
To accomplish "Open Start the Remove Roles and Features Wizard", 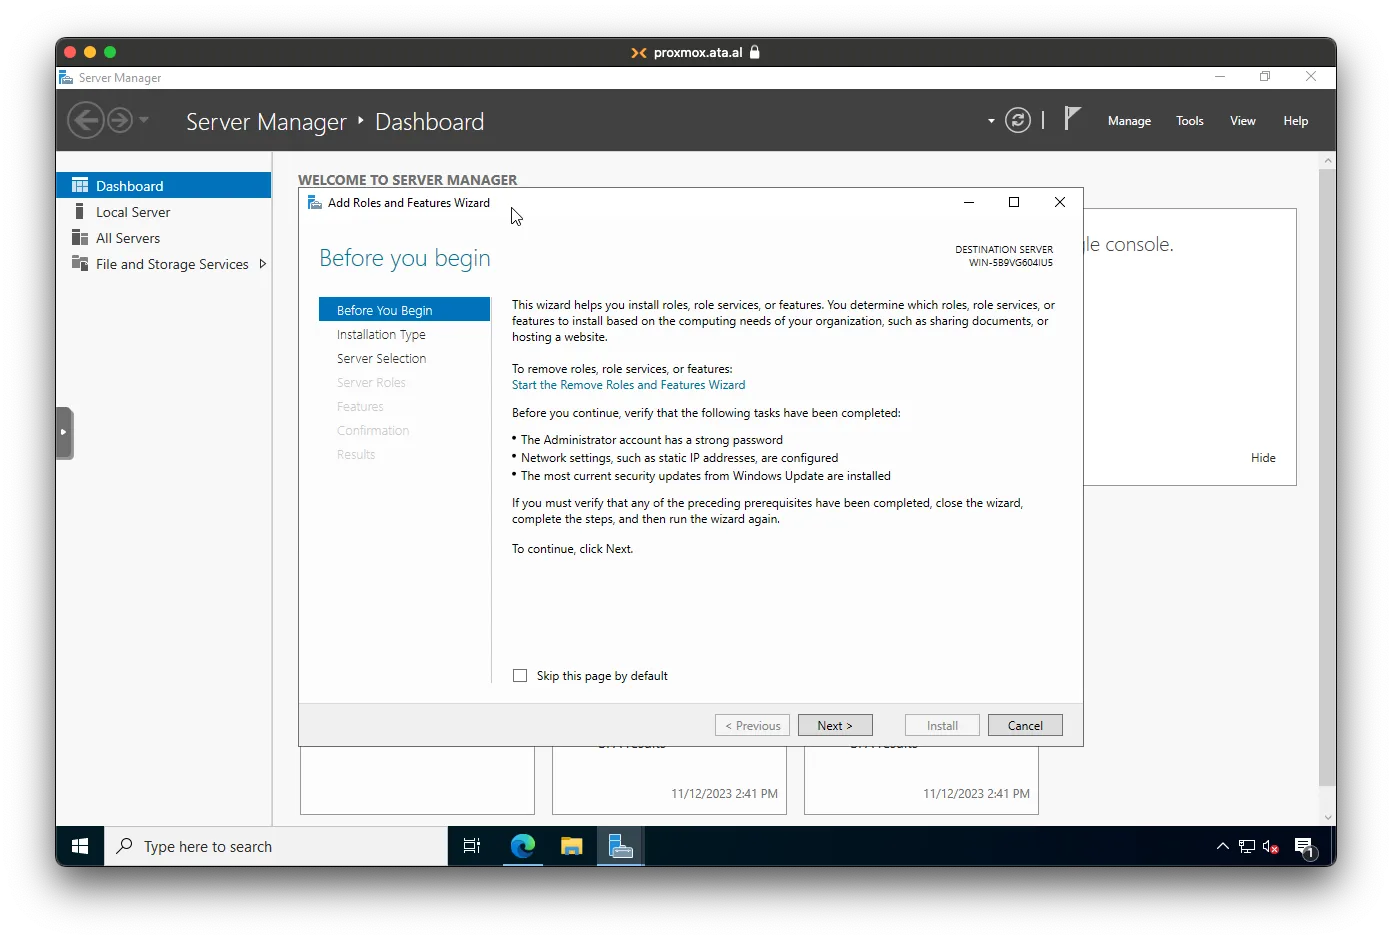I will (628, 385).
